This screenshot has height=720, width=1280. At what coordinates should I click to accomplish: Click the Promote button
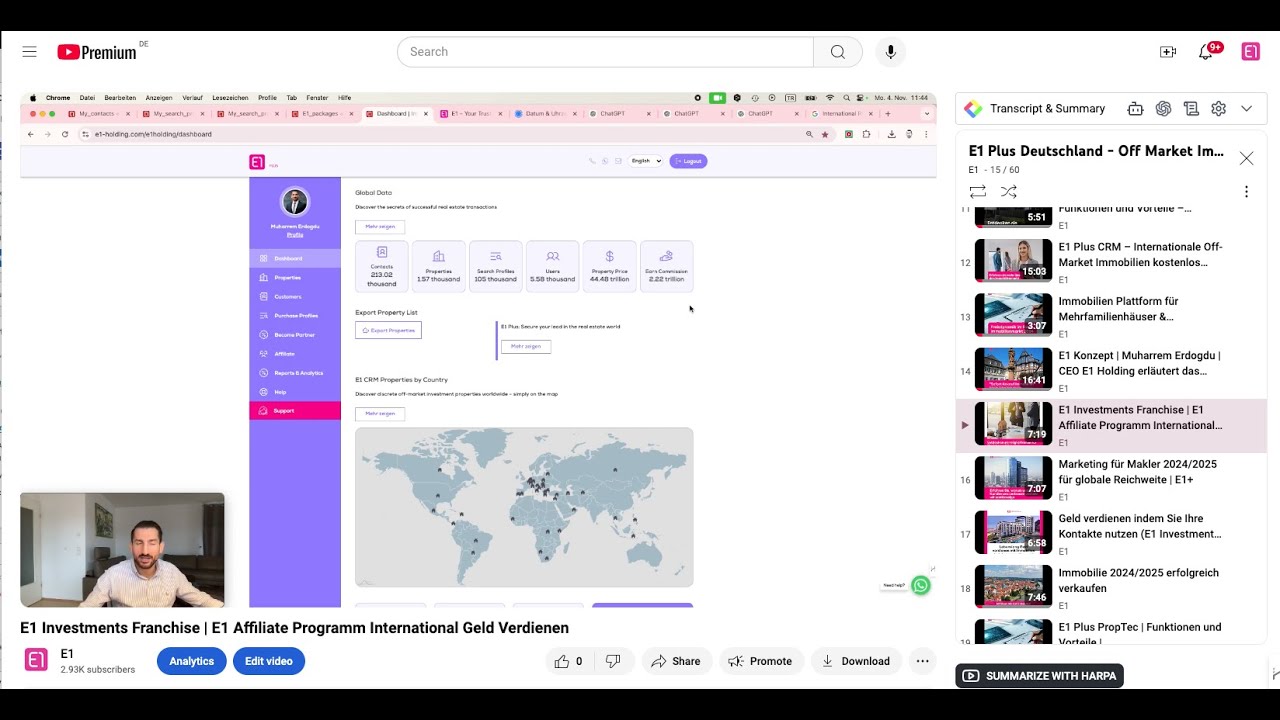[761, 661]
